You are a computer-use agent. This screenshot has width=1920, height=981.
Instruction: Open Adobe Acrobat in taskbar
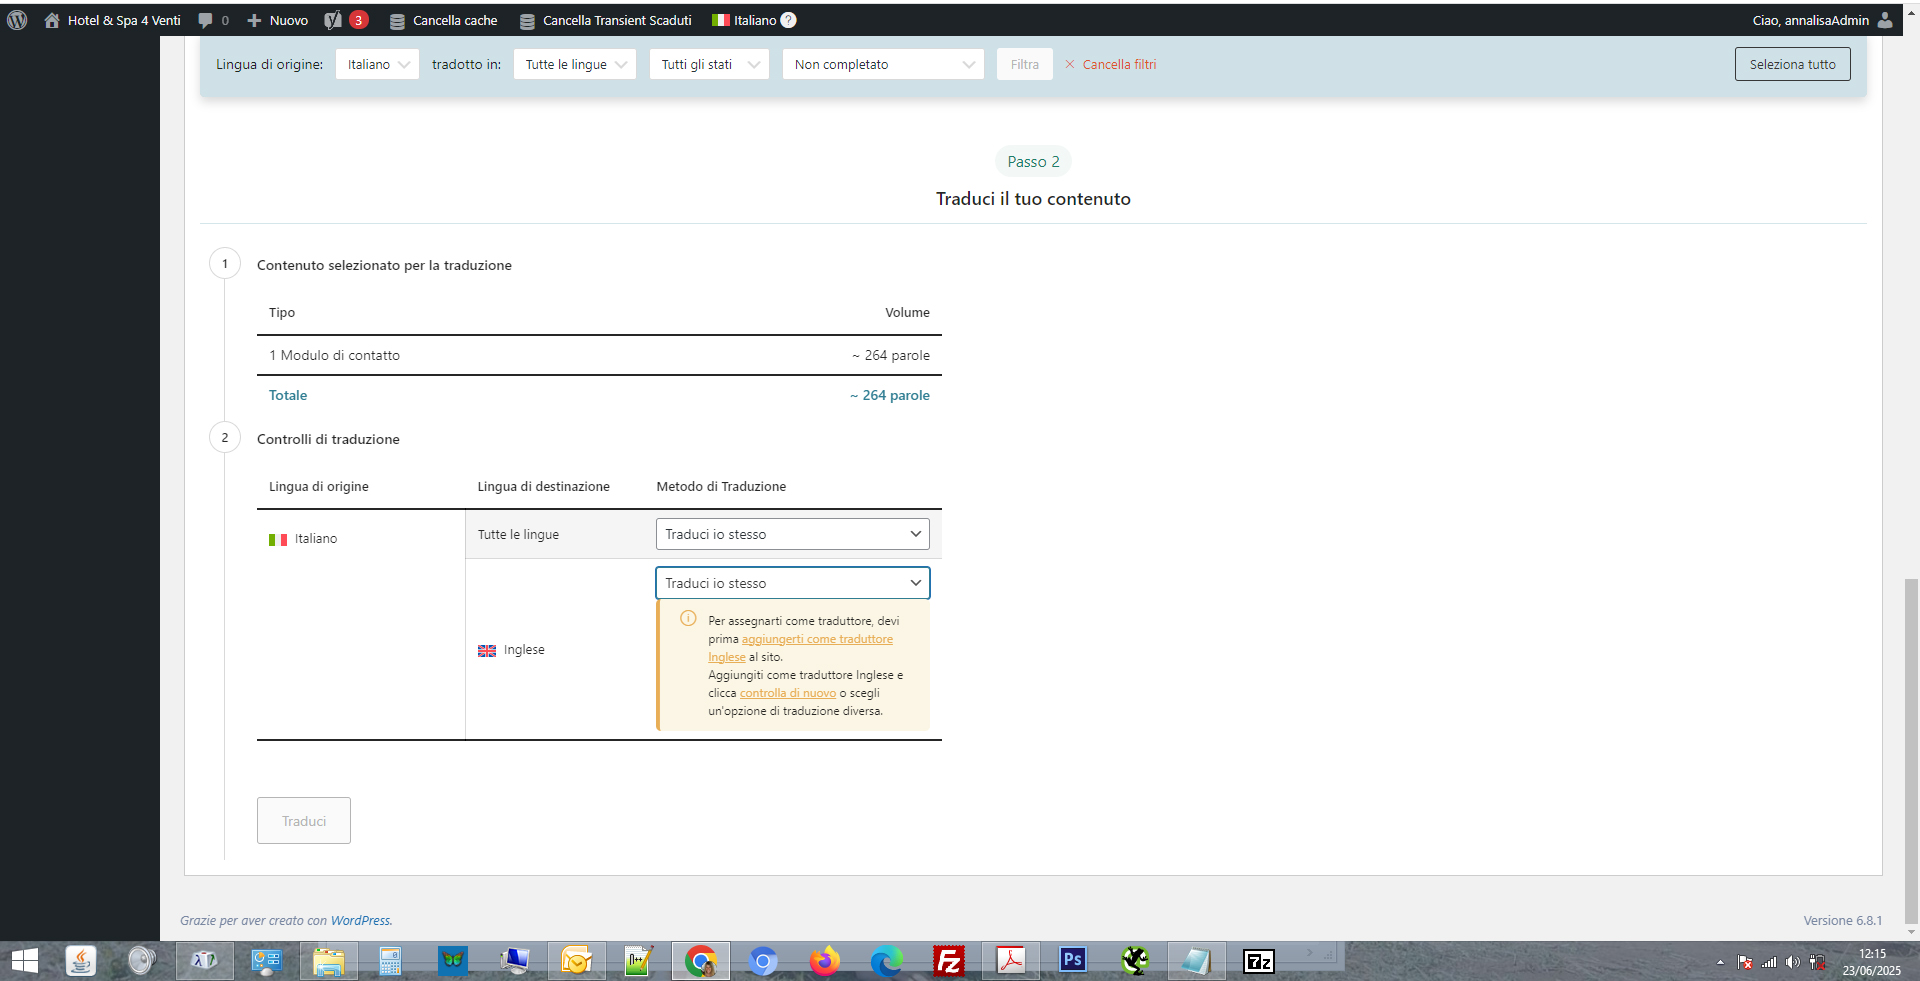point(1010,961)
